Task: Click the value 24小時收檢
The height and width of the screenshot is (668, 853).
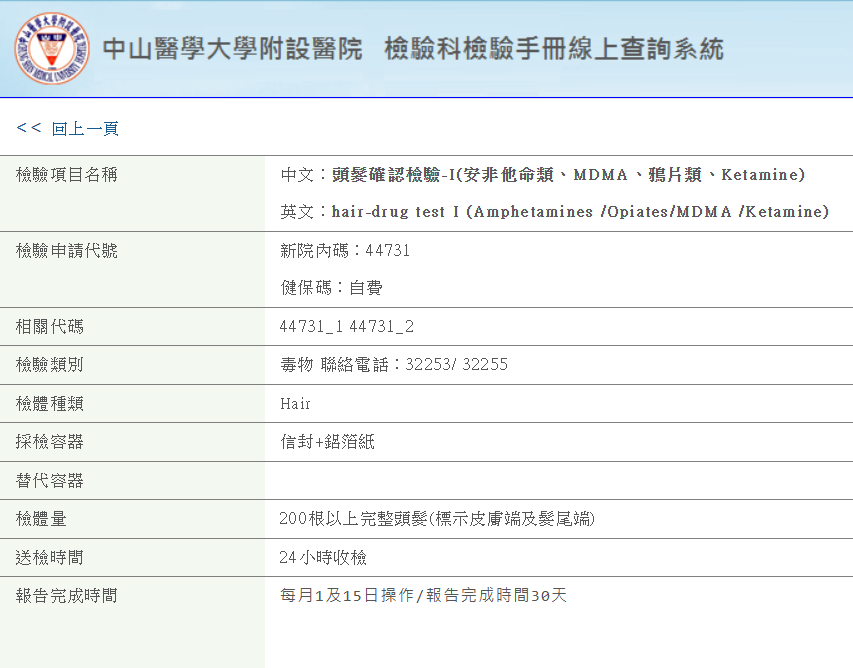Action: coord(323,558)
